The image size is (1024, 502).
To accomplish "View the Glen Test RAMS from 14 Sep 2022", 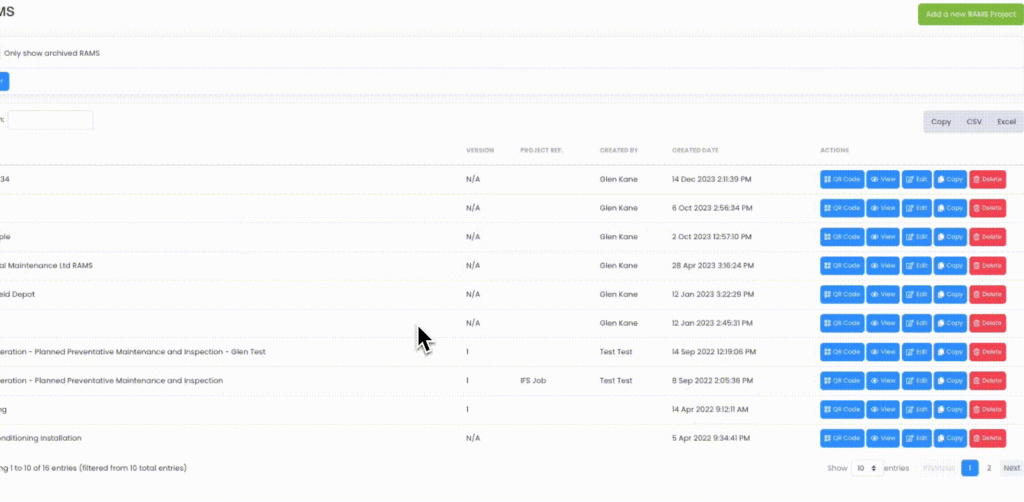I will [883, 352].
